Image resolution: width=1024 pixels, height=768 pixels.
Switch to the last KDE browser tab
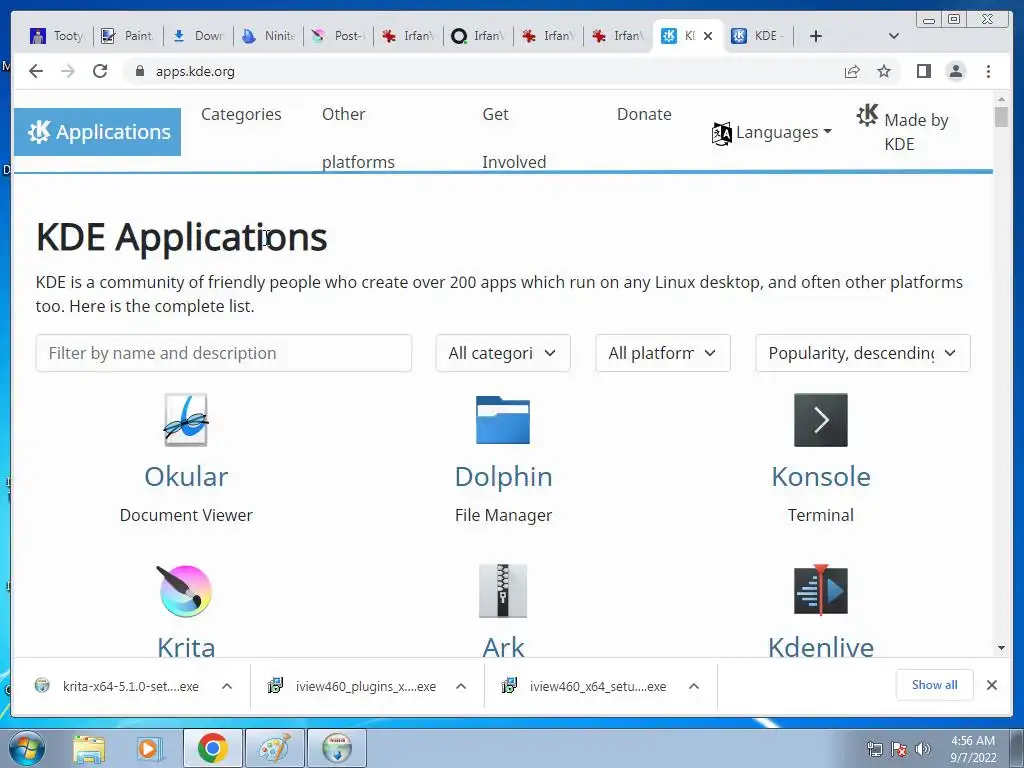758,36
